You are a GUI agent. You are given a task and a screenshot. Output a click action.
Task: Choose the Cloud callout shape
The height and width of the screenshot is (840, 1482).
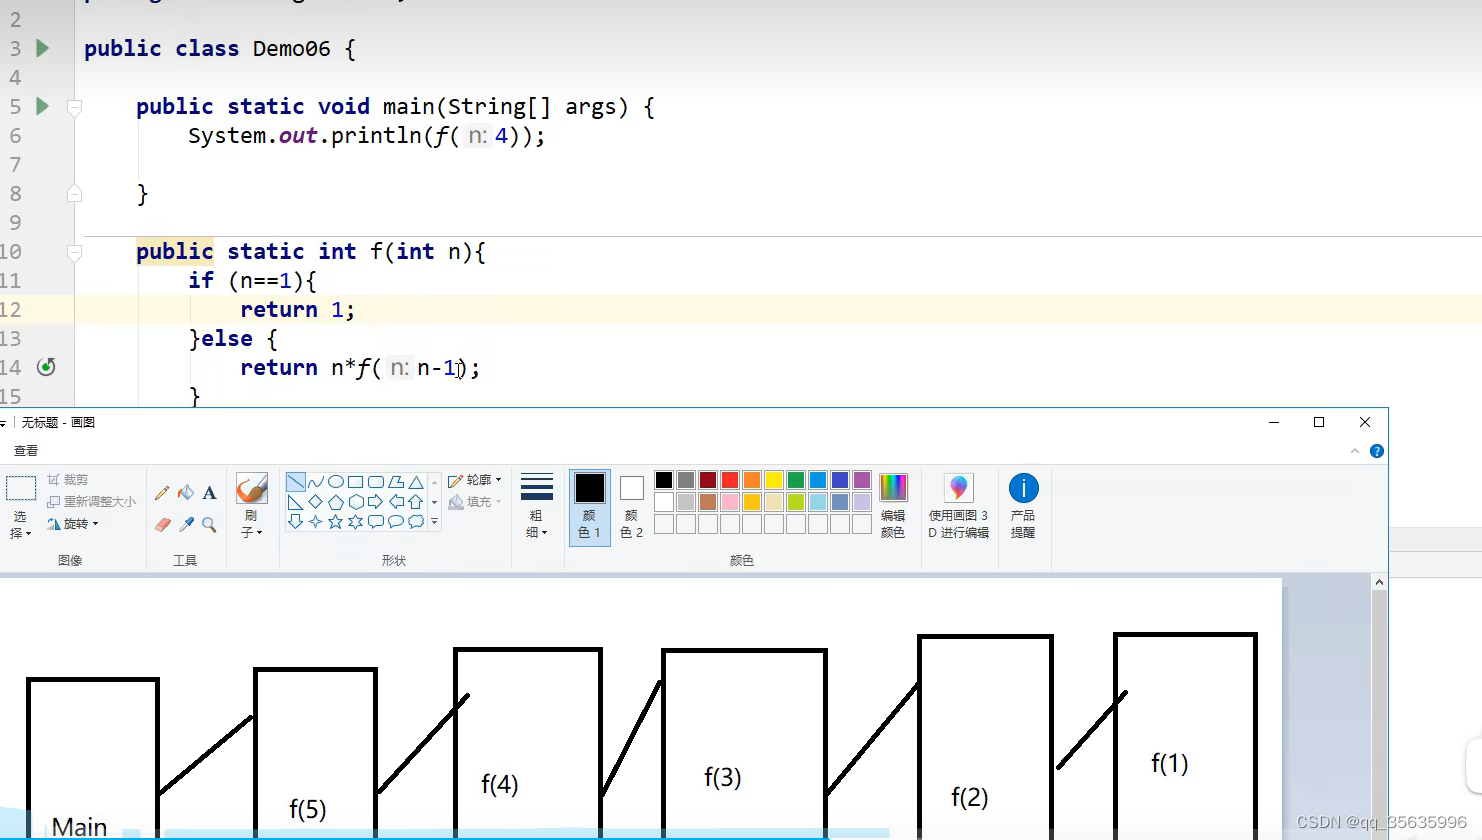(416, 521)
